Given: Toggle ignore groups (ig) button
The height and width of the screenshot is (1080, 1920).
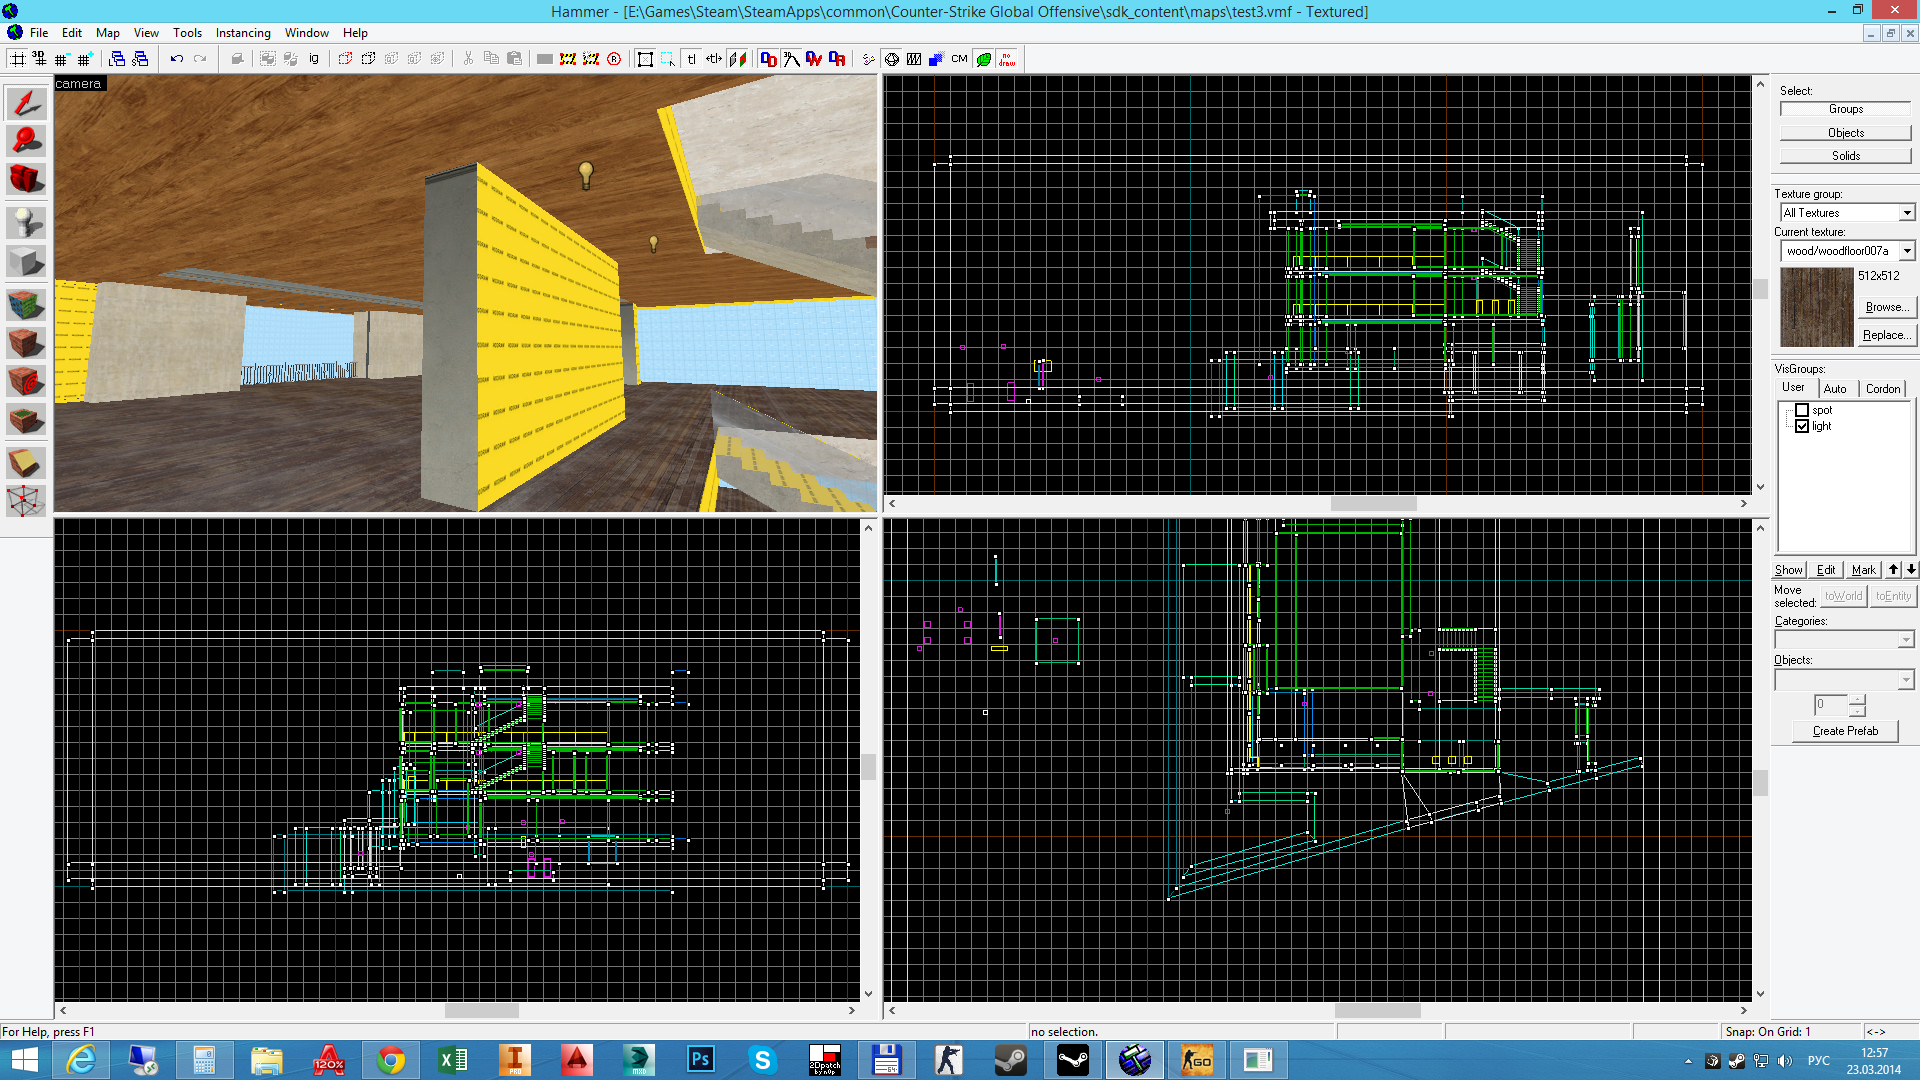Looking at the screenshot, I should (x=314, y=59).
